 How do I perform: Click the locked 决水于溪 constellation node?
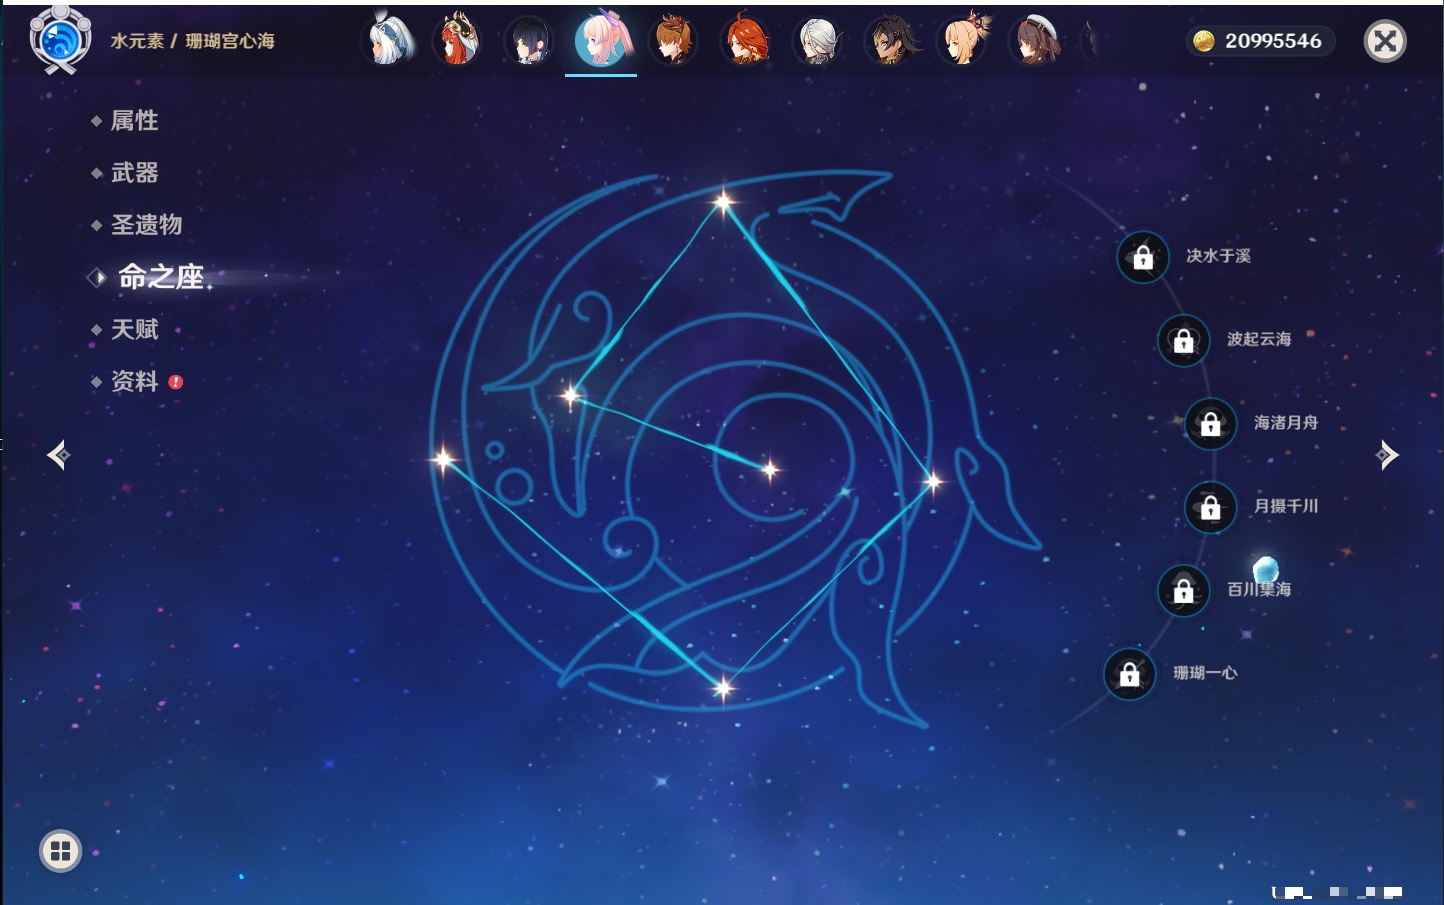pyautogui.click(x=1143, y=257)
